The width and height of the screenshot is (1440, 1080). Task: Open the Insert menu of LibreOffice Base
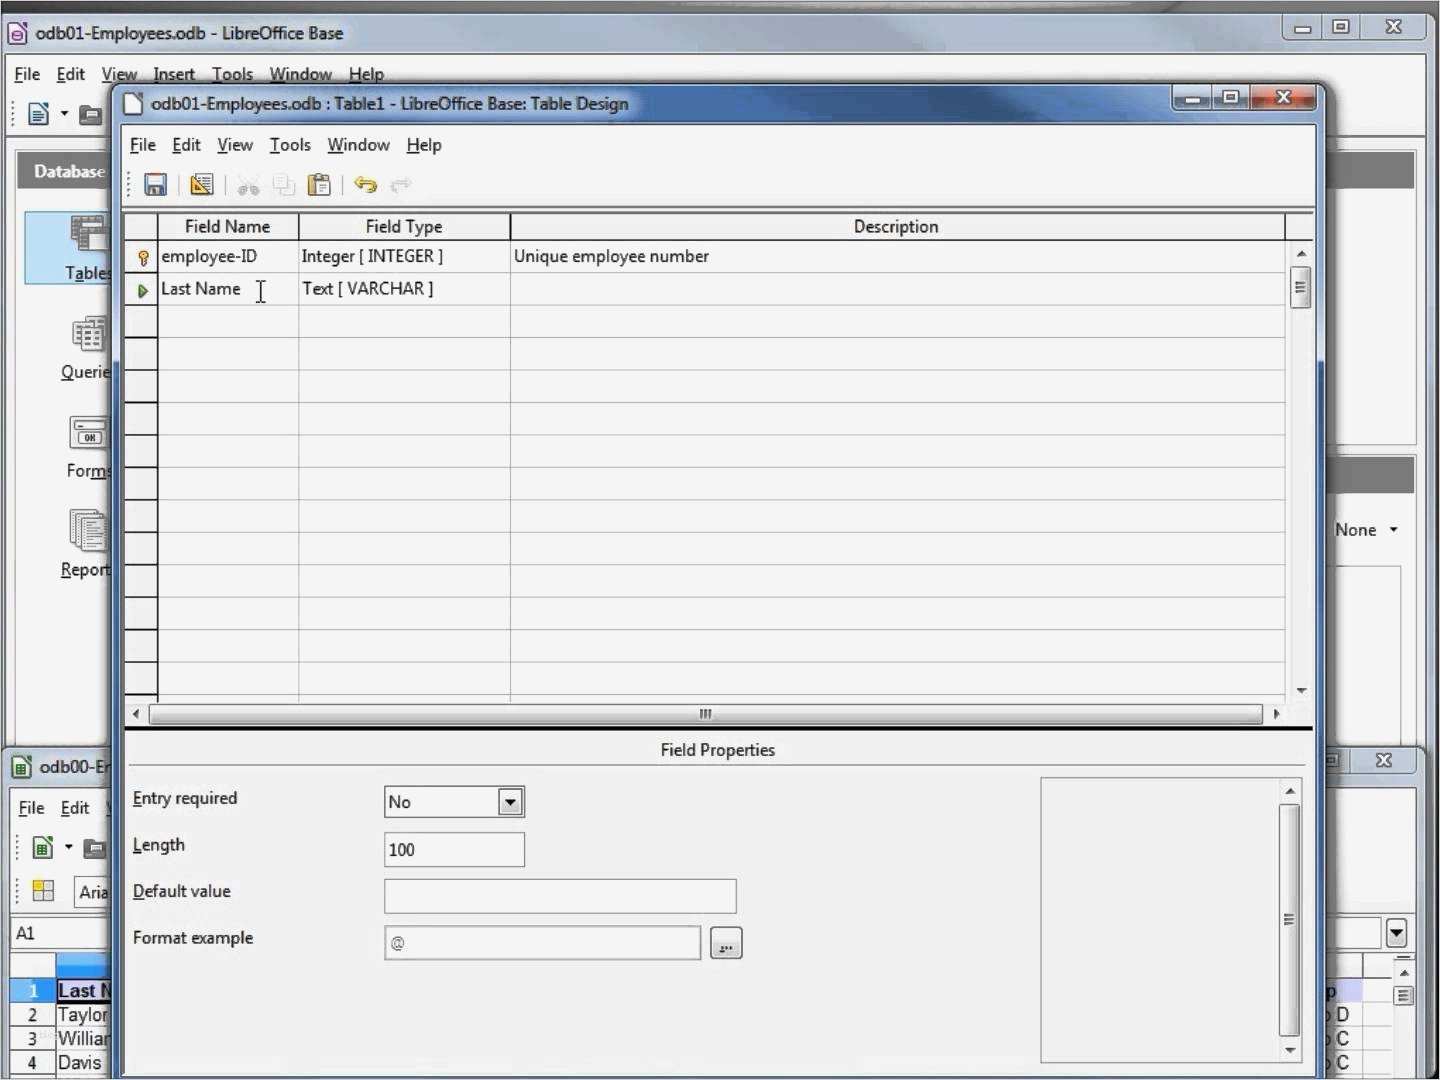coord(174,73)
